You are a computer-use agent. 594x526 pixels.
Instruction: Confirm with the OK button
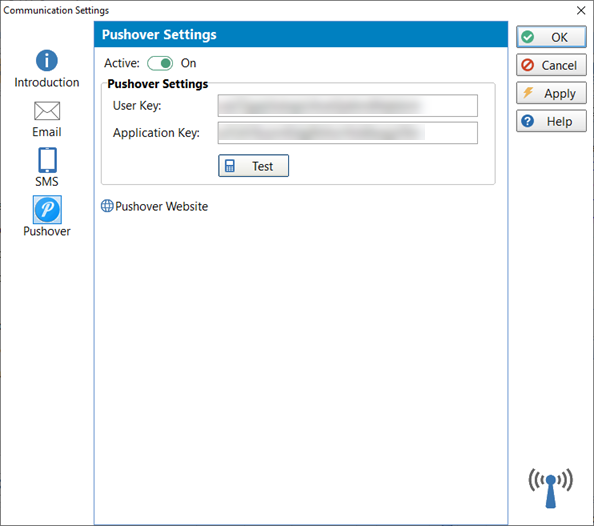(551, 37)
